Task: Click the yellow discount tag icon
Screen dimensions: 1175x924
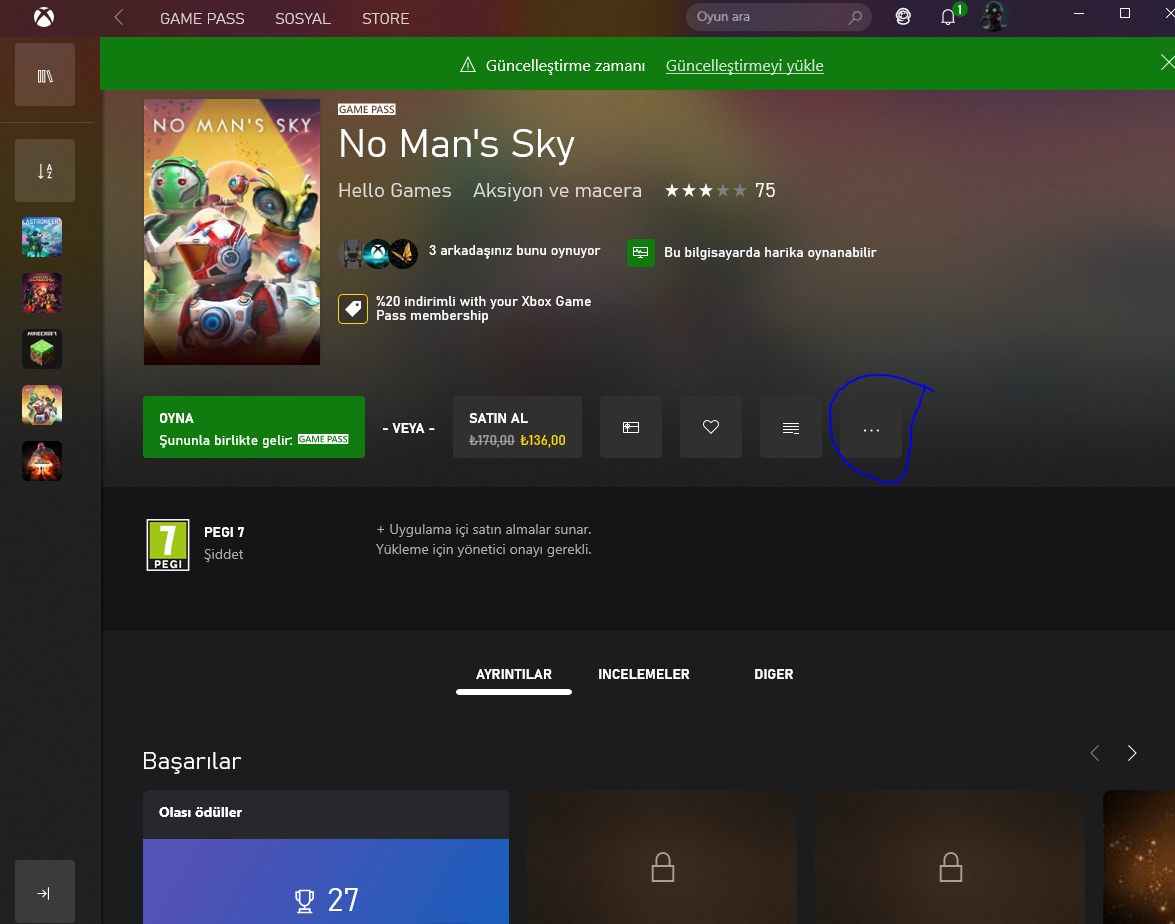Action: click(x=353, y=309)
